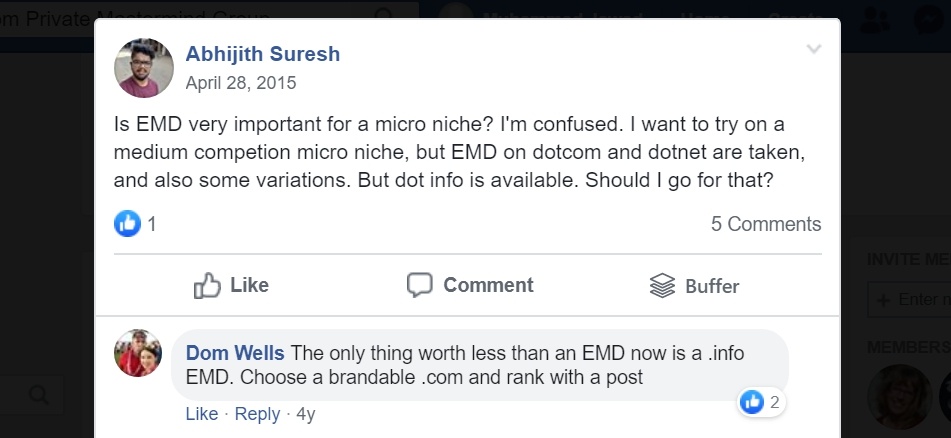Click the Buffer stack icon

[x=662, y=285]
